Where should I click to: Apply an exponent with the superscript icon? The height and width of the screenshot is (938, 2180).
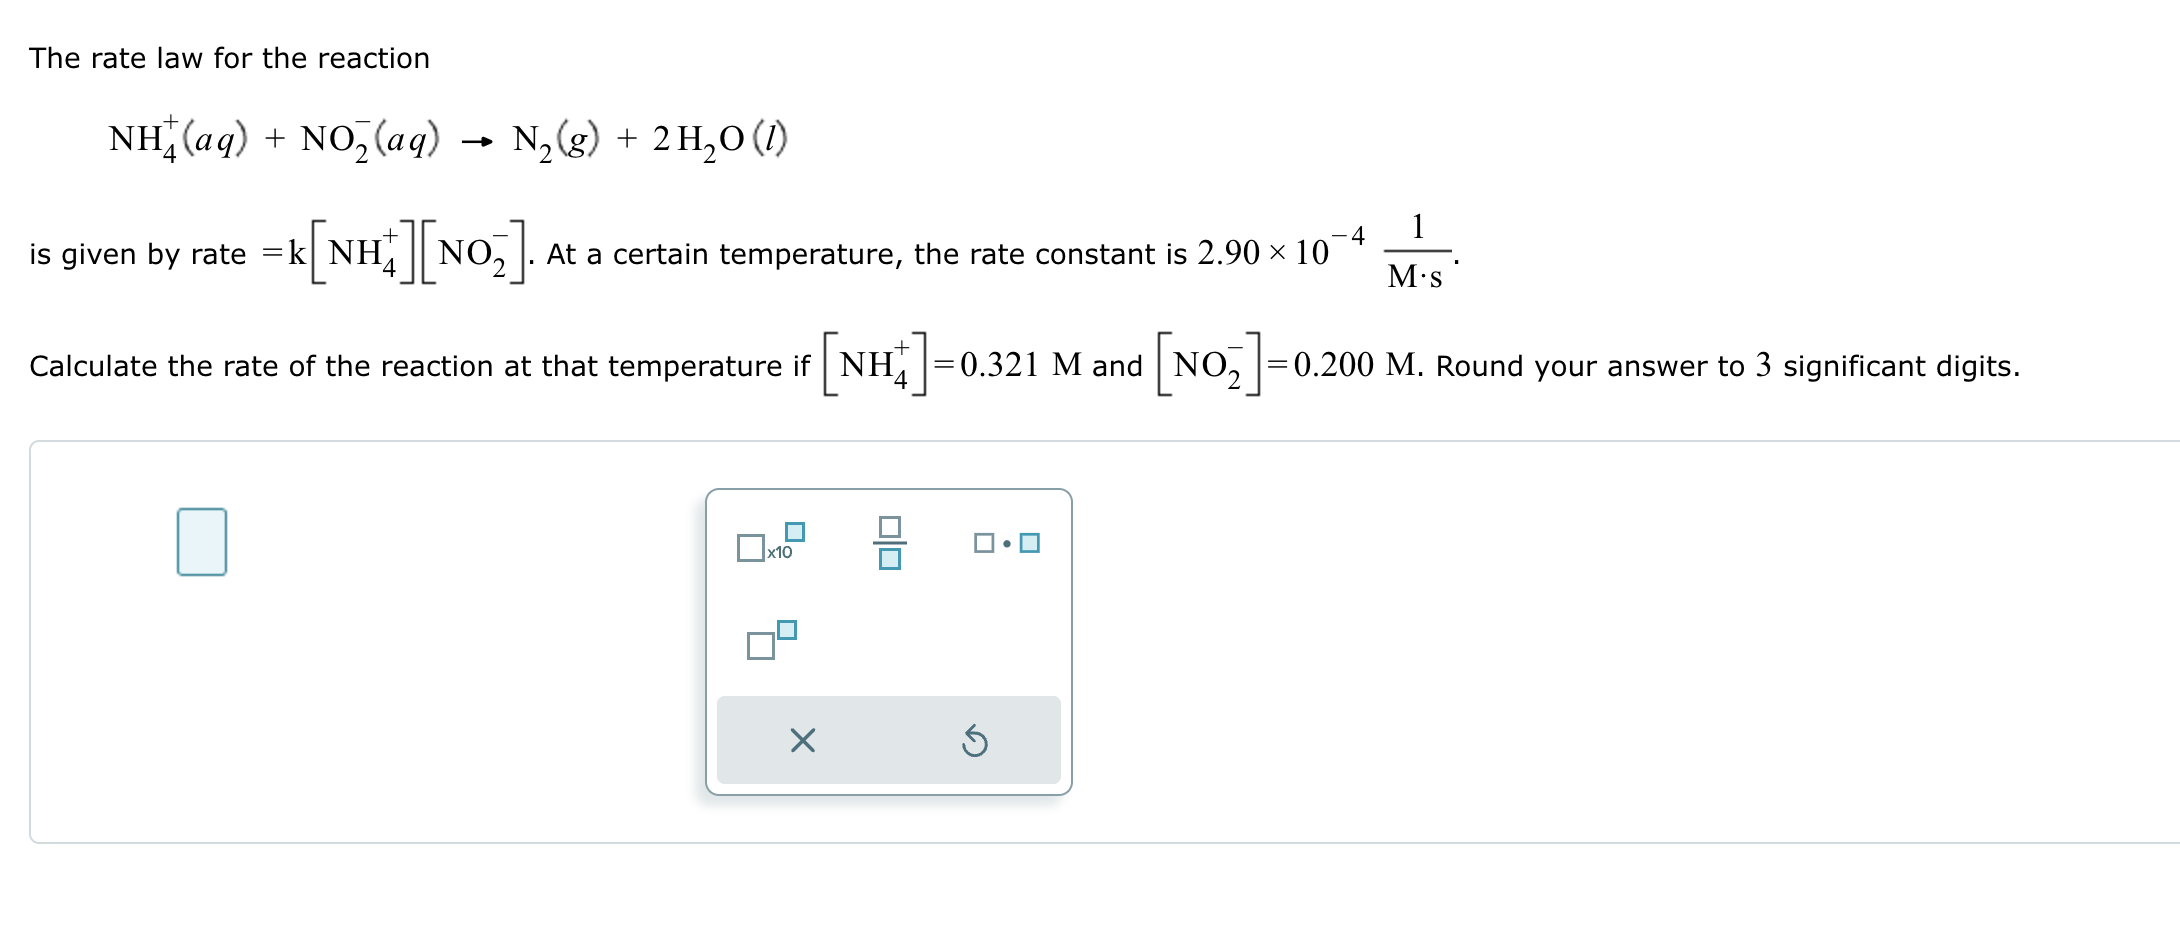[770, 640]
